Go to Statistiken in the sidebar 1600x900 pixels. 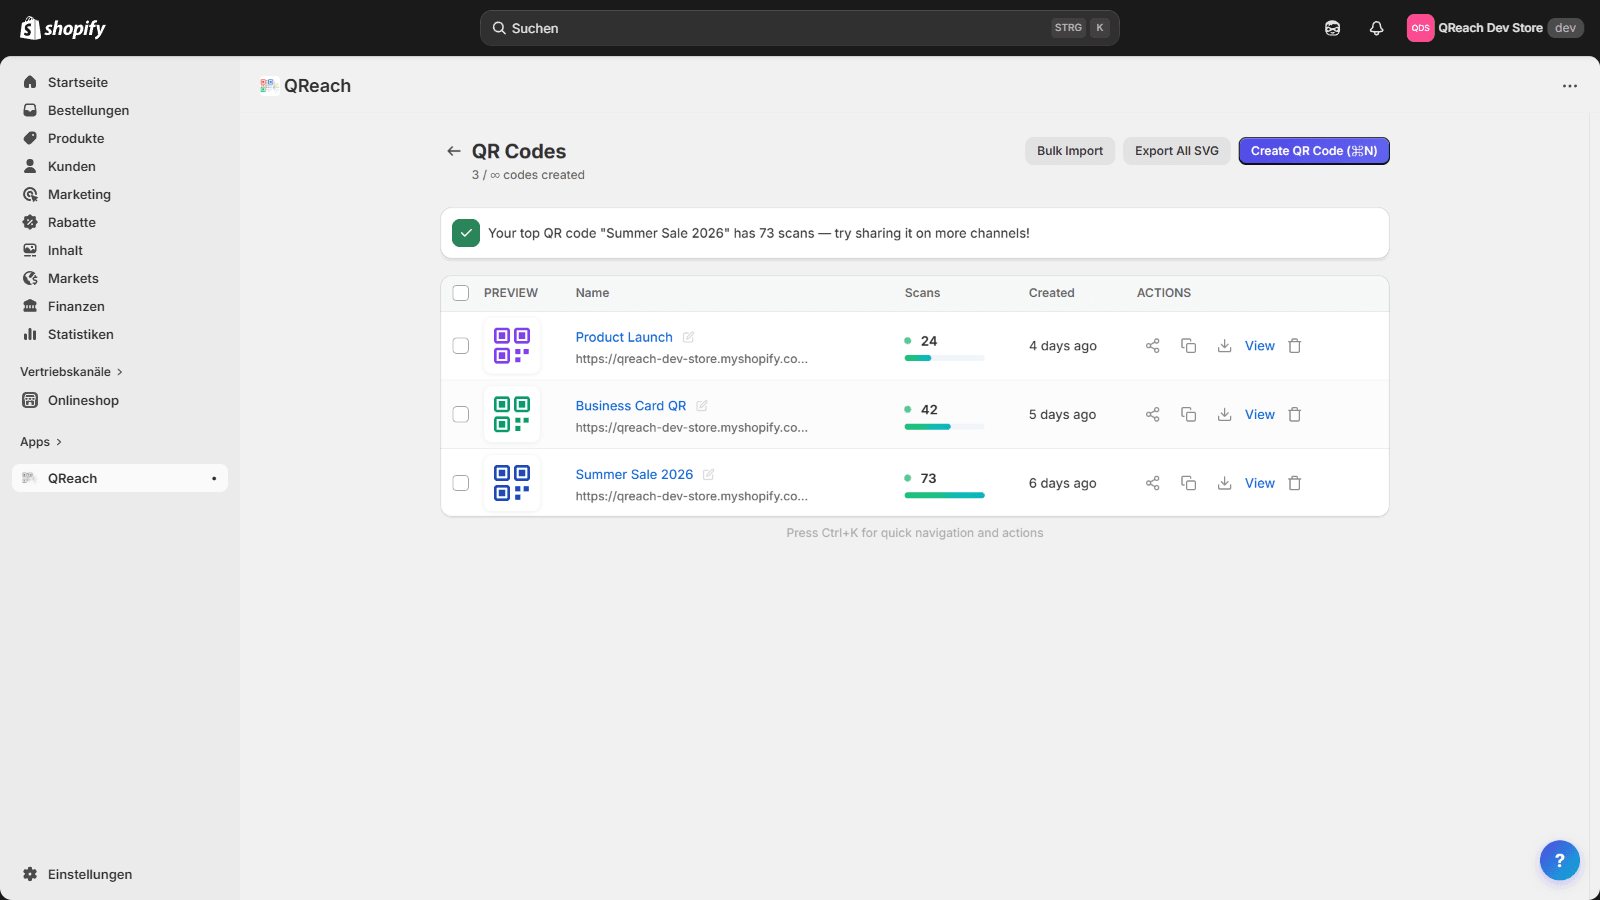(x=80, y=334)
